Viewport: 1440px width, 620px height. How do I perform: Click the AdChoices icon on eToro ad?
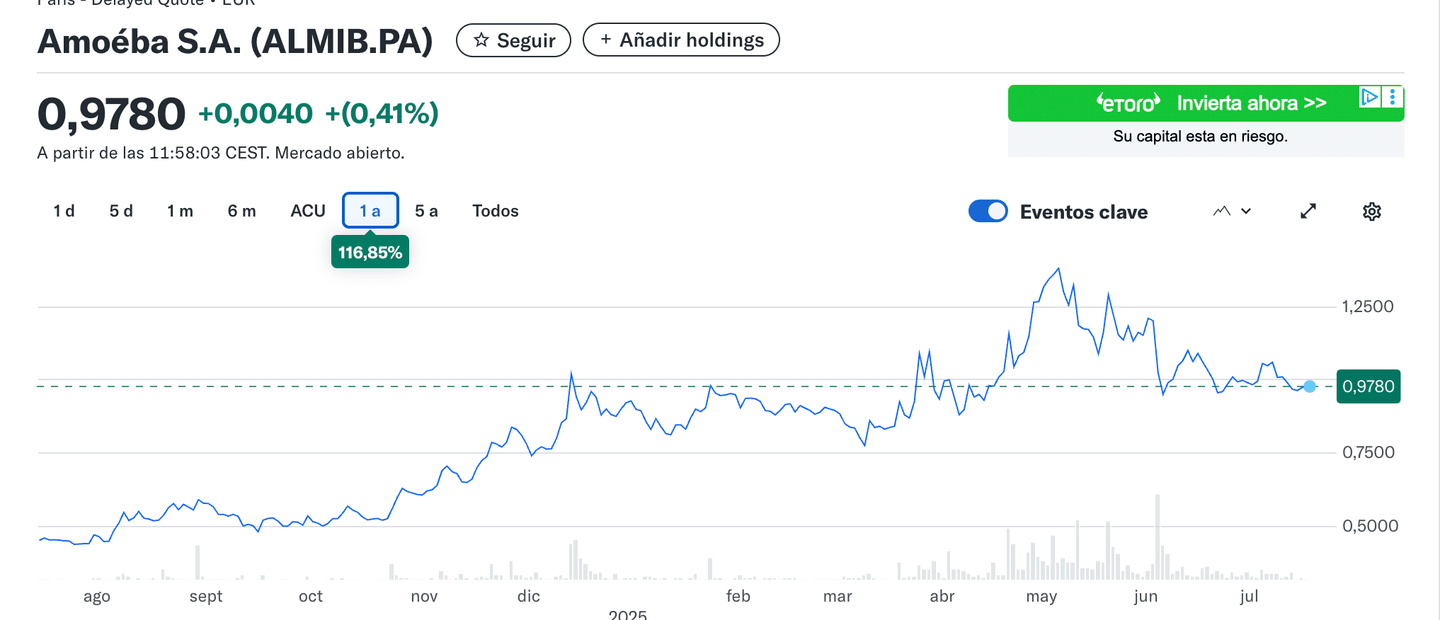point(1370,98)
